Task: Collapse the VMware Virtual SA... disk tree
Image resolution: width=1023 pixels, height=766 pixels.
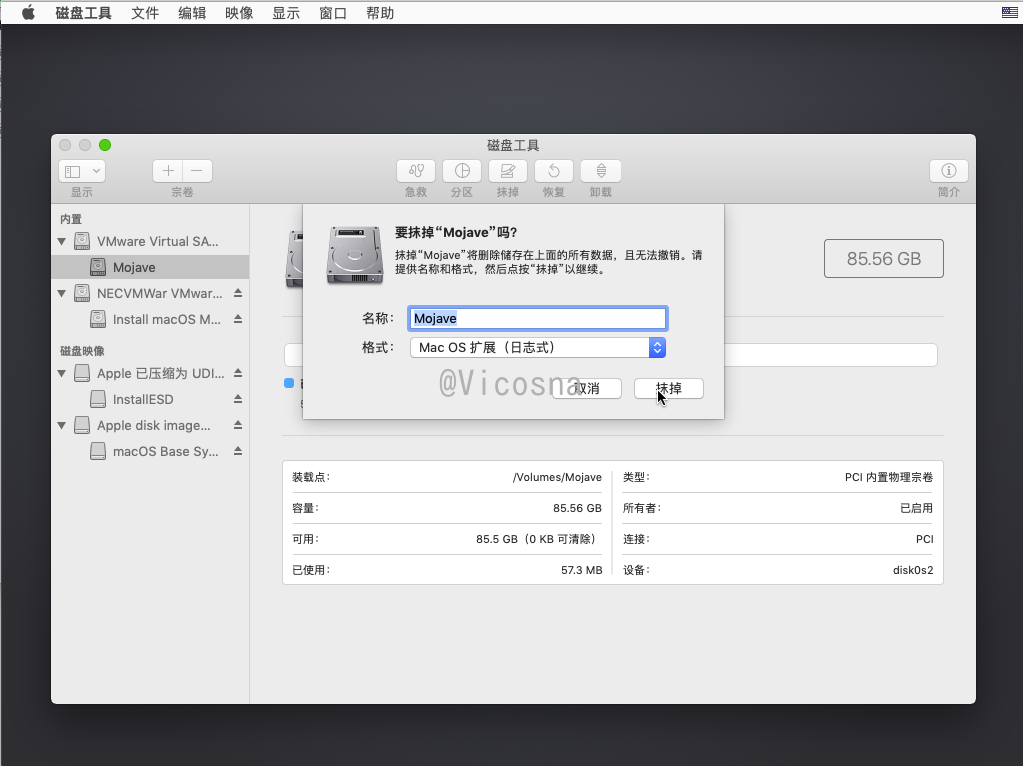Action: 62,241
